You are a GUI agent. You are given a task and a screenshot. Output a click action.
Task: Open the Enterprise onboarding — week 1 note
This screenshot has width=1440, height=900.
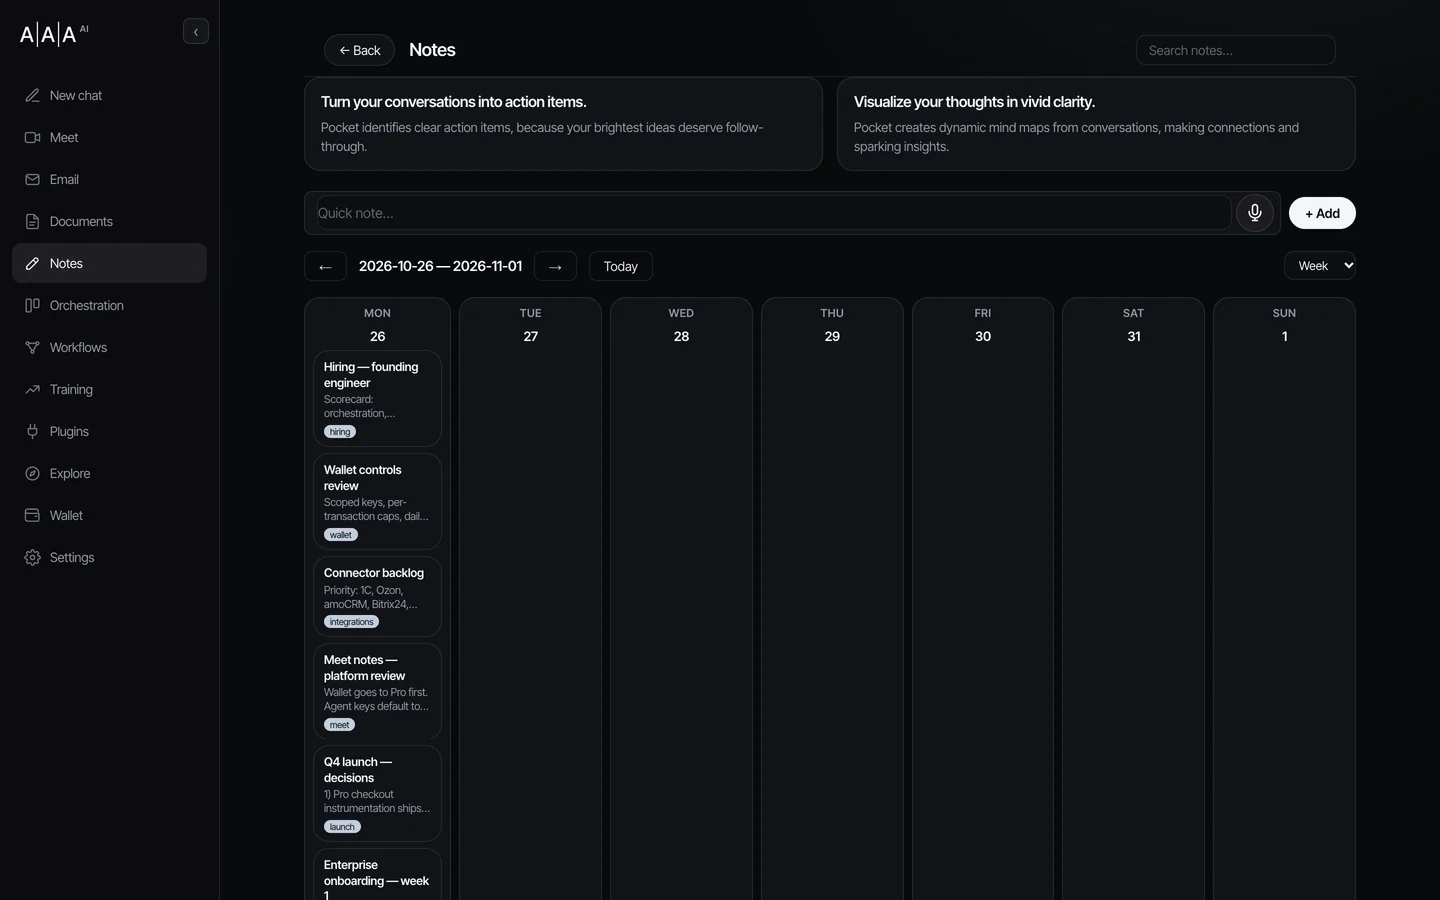[x=377, y=876]
